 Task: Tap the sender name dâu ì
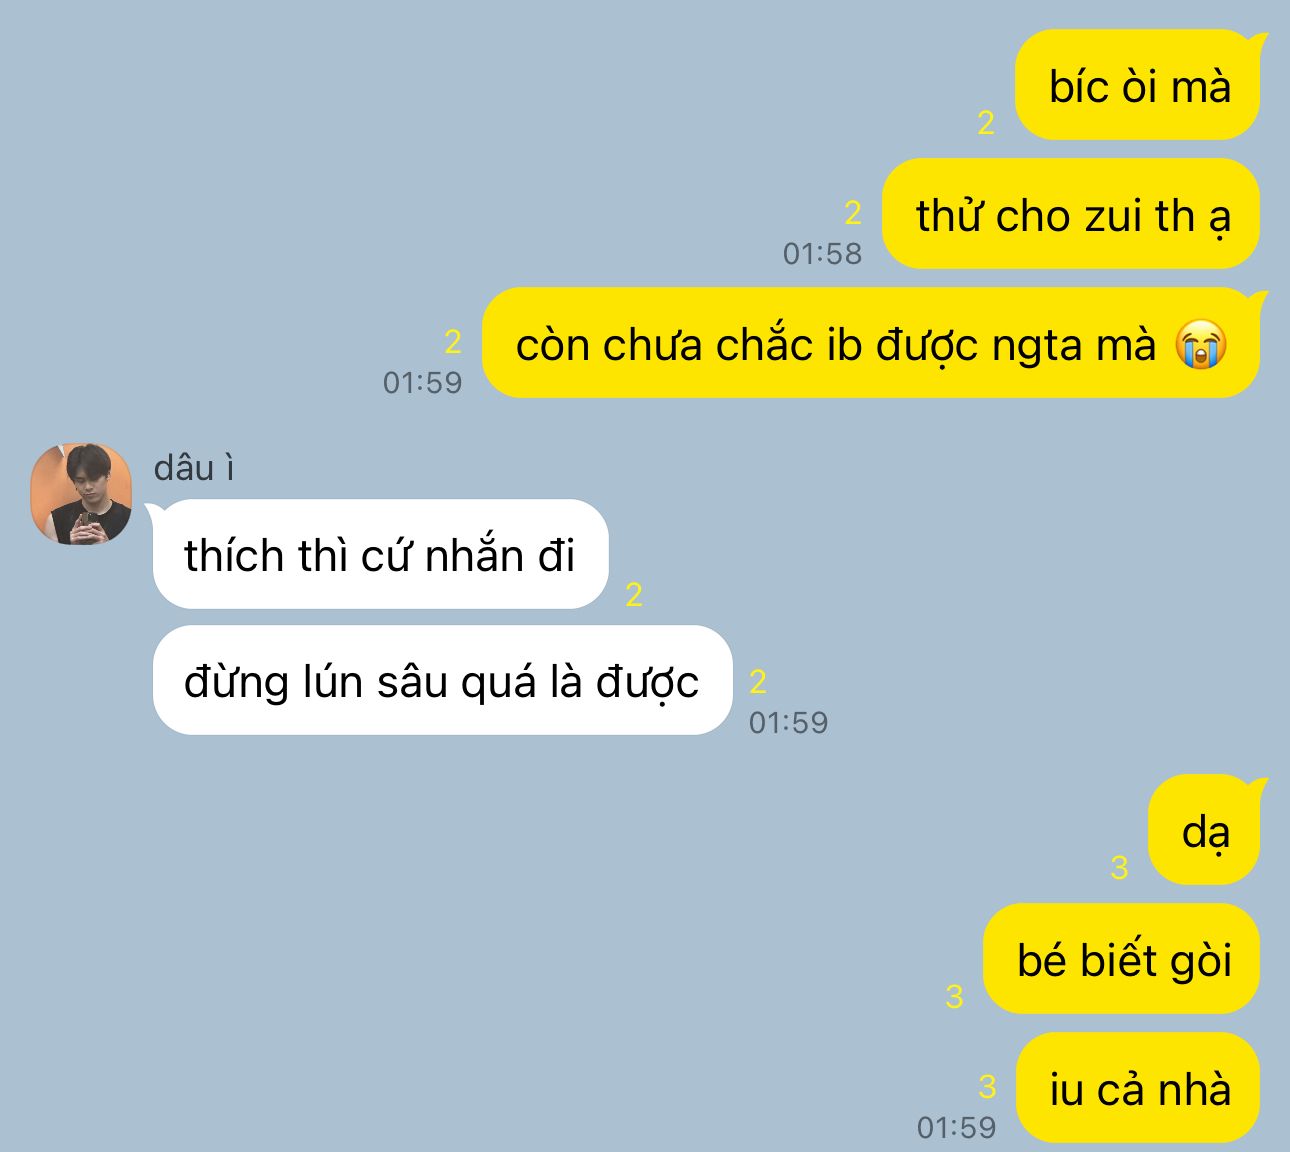click(x=194, y=468)
